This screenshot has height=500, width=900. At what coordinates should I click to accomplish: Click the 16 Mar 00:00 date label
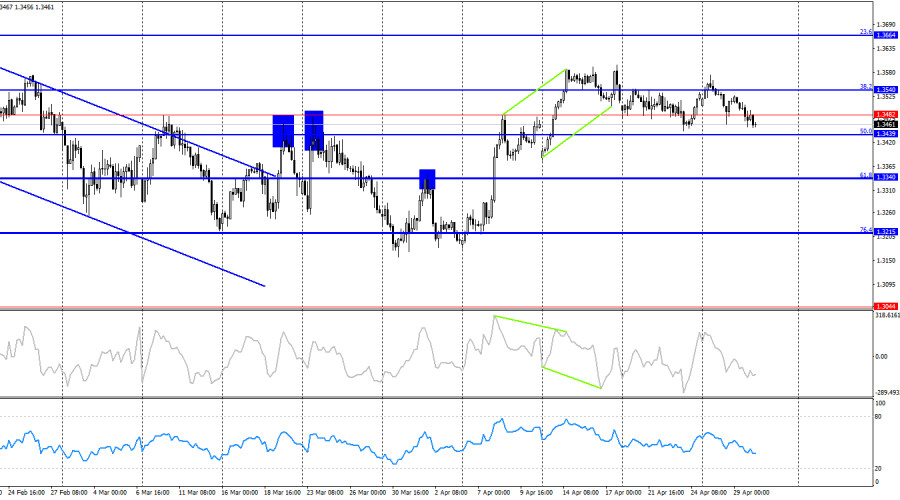(x=239, y=493)
